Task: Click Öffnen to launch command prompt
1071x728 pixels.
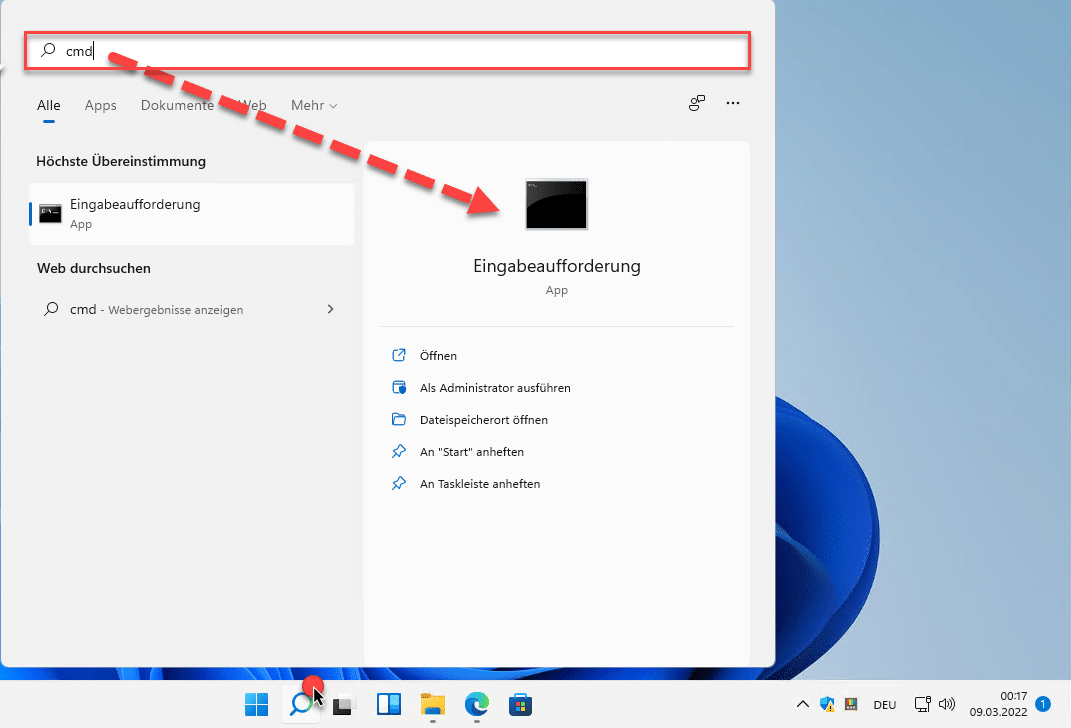Action: tap(438, 356)
